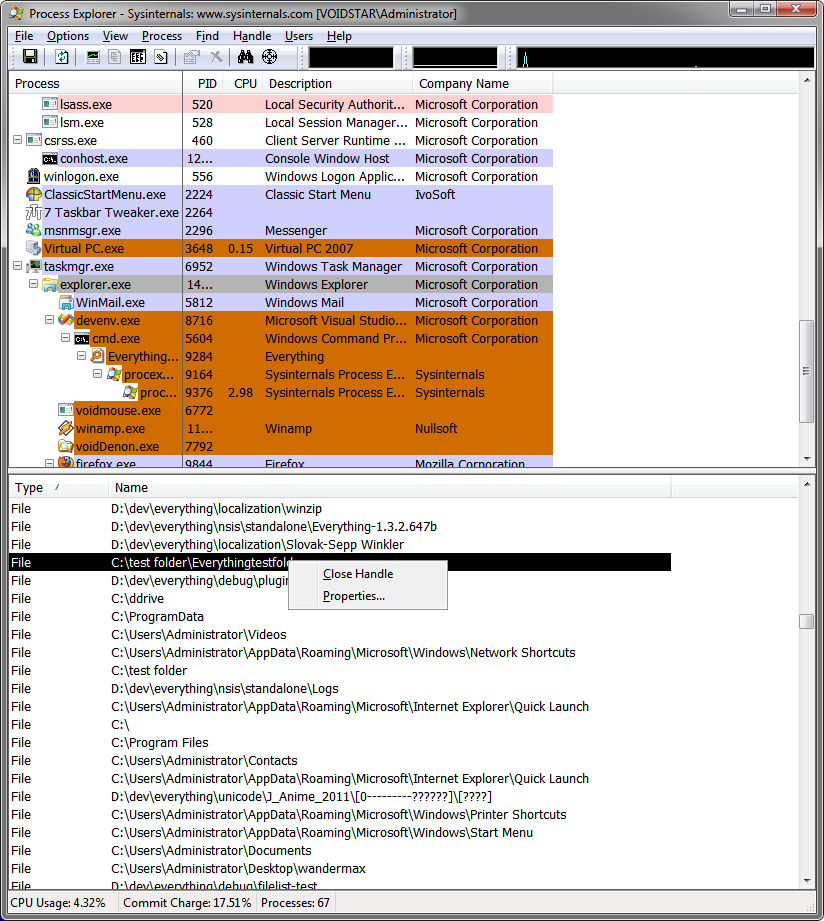Click the Save icon in the toolbar
824x921 pixels.
click(30, 57)
